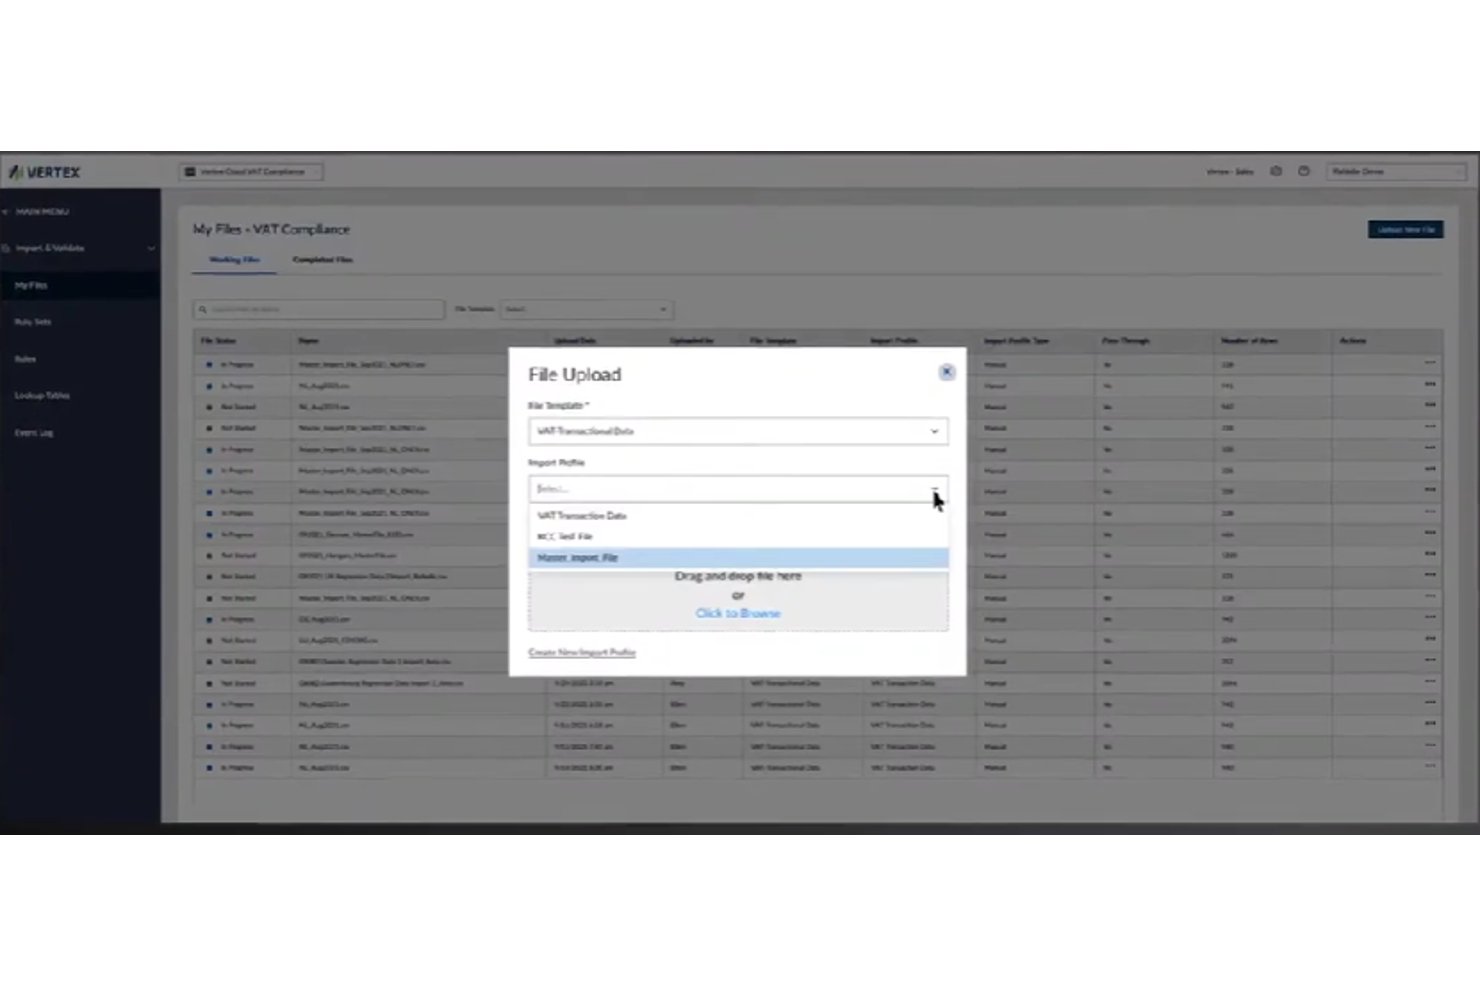
Task: Open Event Log in the sidebar
Action: click(x=34, y=433)
